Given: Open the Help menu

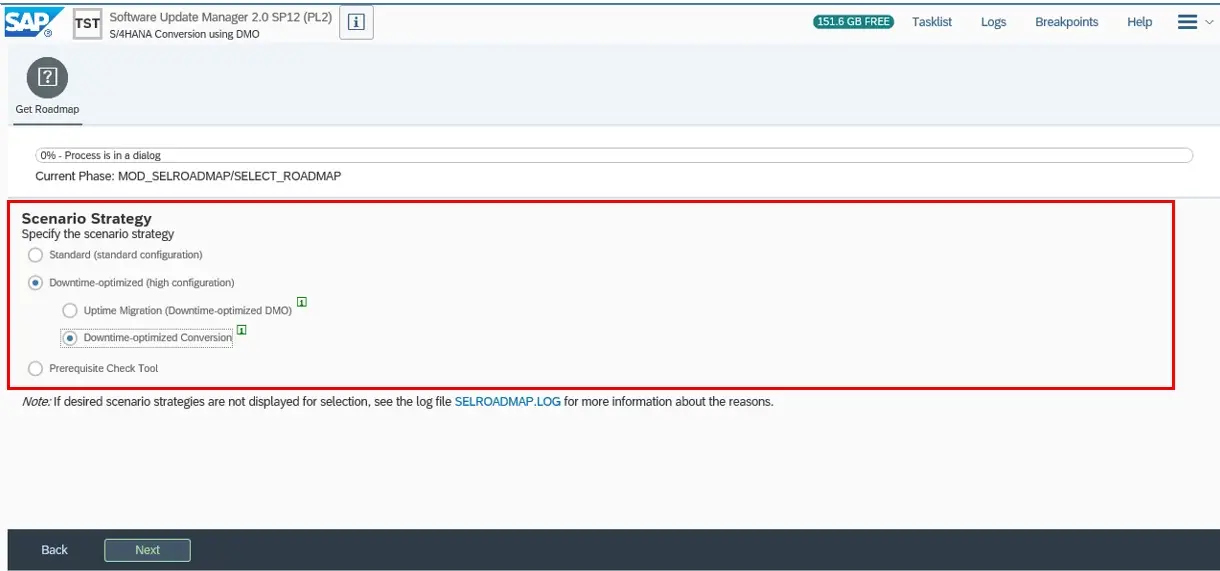Looking at the screenshot, I should [x=1140, y=22].
